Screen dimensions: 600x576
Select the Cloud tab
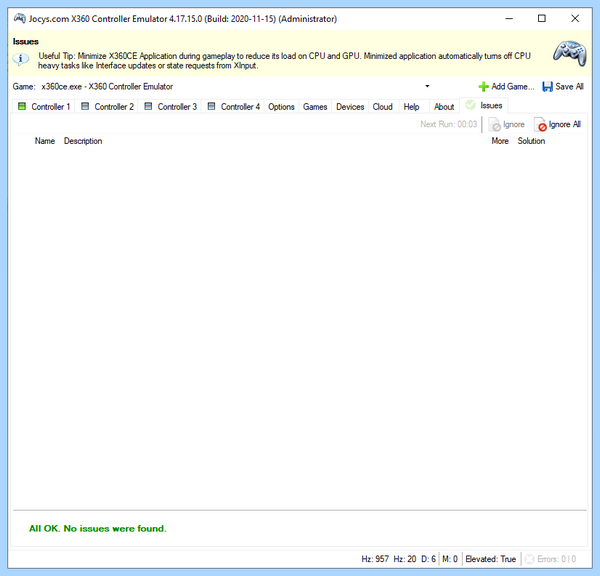[x=383, y=107]
